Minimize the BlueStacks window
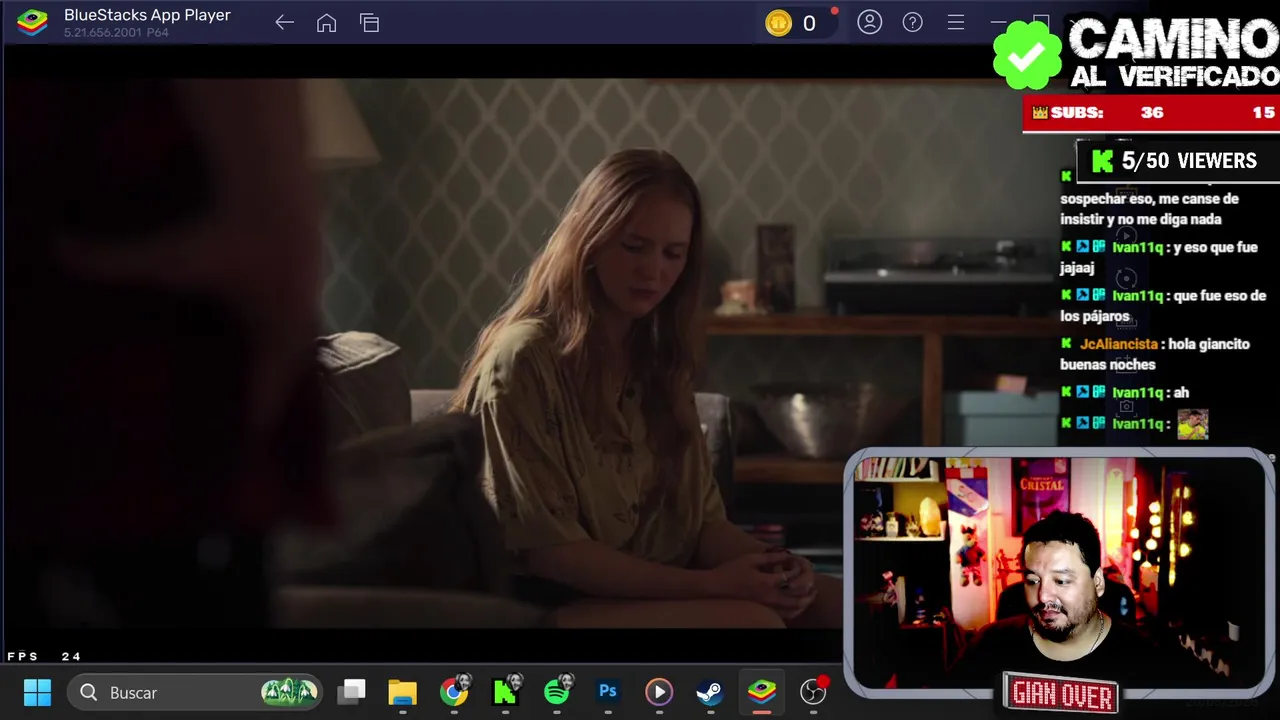The image size is (1280, 720). (998, 22)
